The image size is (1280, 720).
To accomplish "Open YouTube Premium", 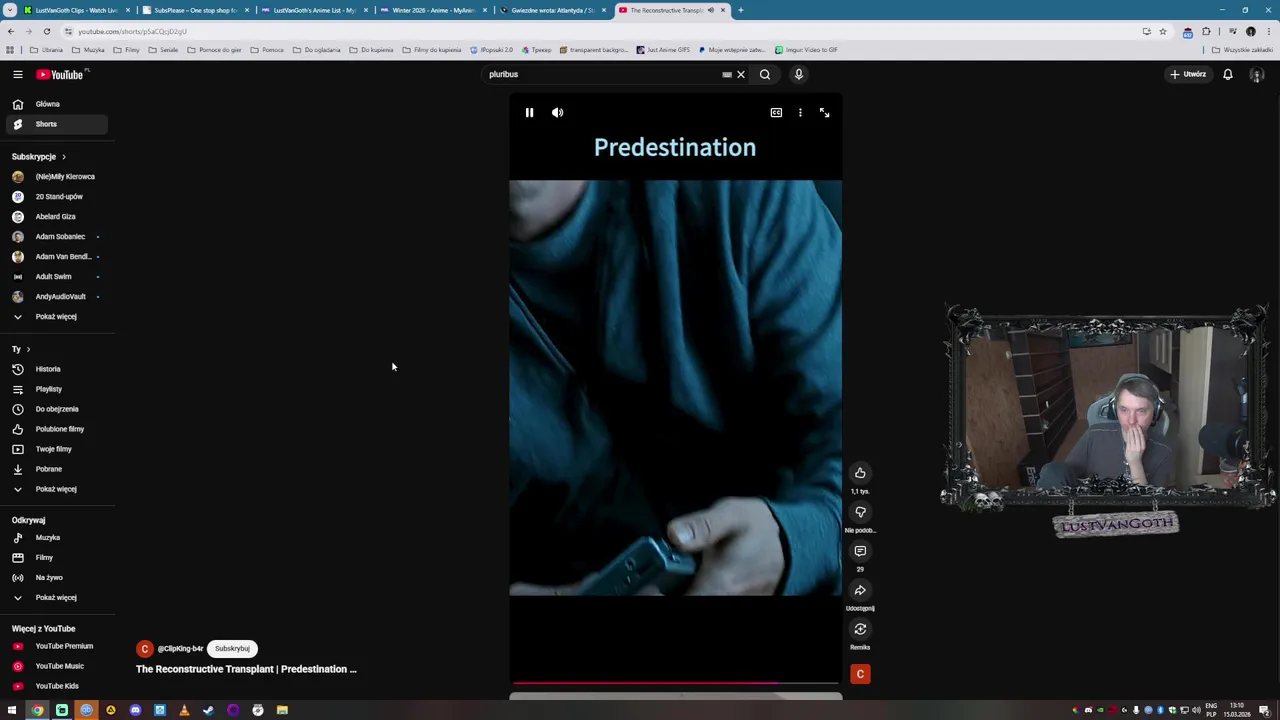I will coord(56,646).
